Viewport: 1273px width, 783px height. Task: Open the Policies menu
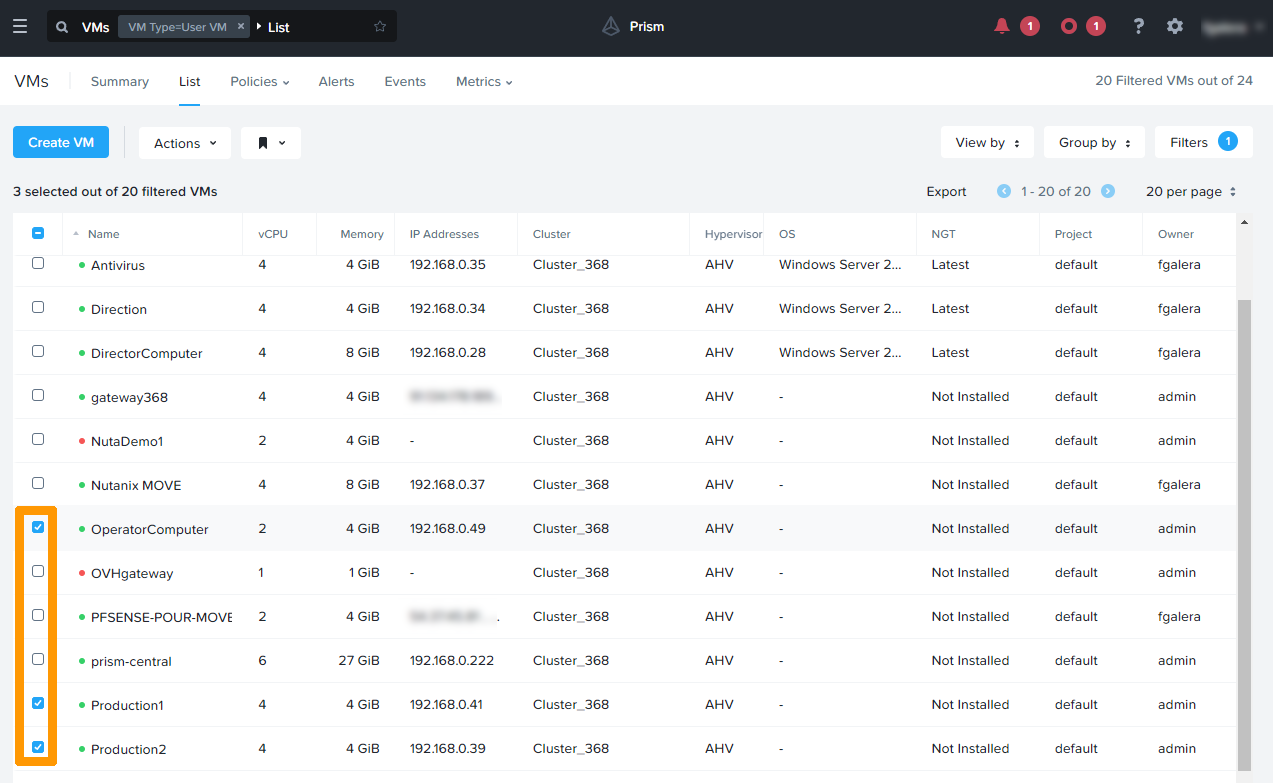click(x=258, y=81)
